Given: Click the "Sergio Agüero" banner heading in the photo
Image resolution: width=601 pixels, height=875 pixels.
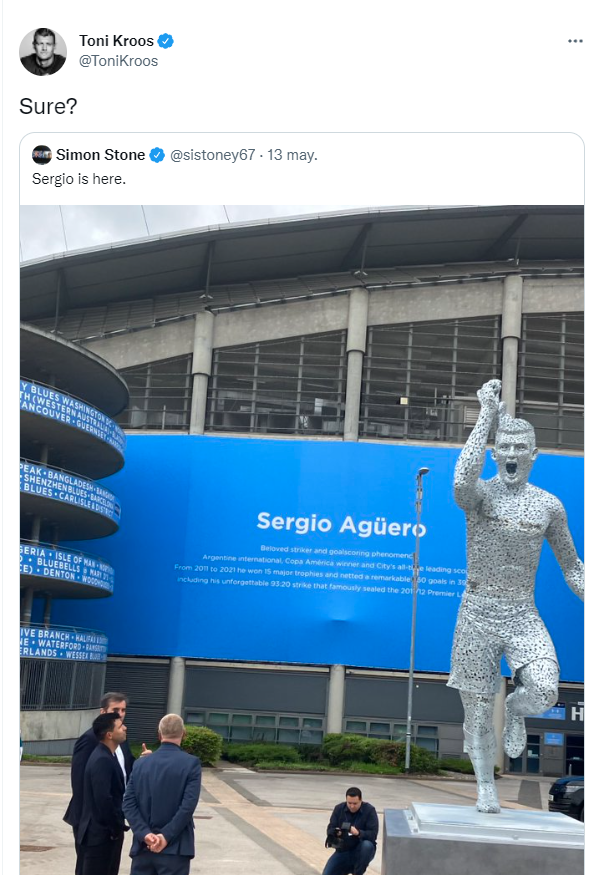Looking at the screenshot, I should tap(342, 524).
